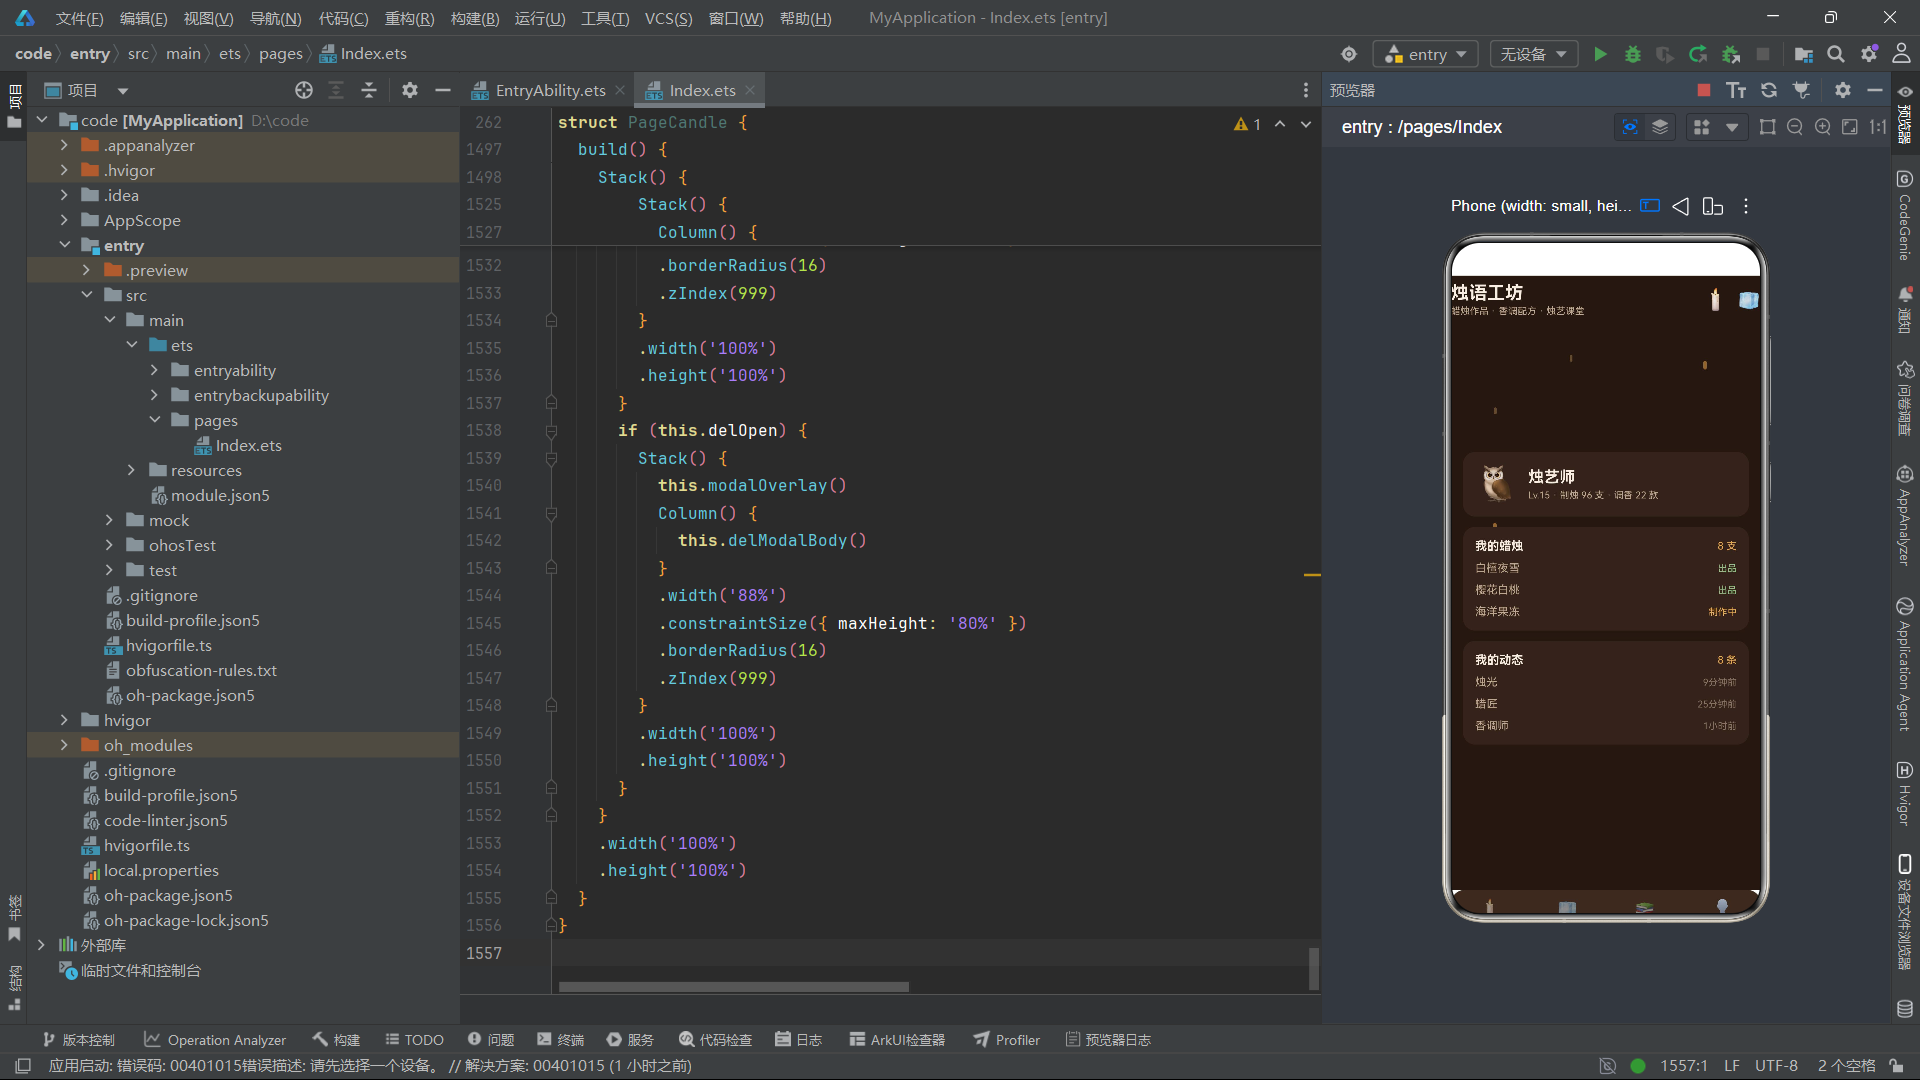The image size is (1920, 1080).
Task: Open the 工具(T) menu
Action: click(x=605, y=18)
